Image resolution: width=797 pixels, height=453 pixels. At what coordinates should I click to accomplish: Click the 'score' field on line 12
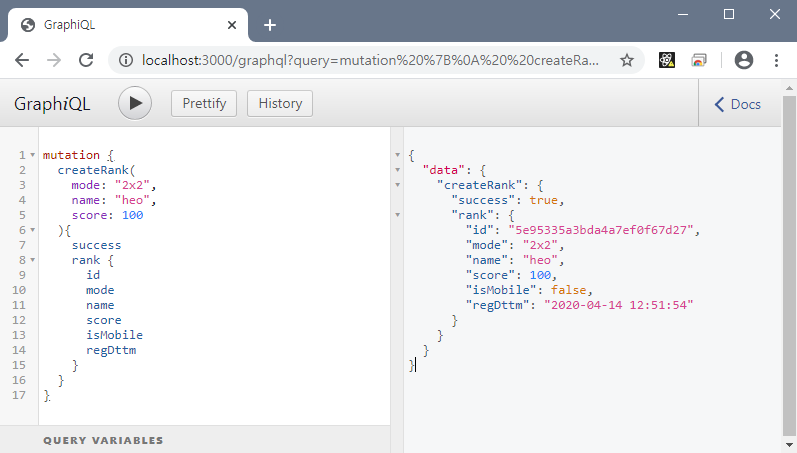coord(104,320)
